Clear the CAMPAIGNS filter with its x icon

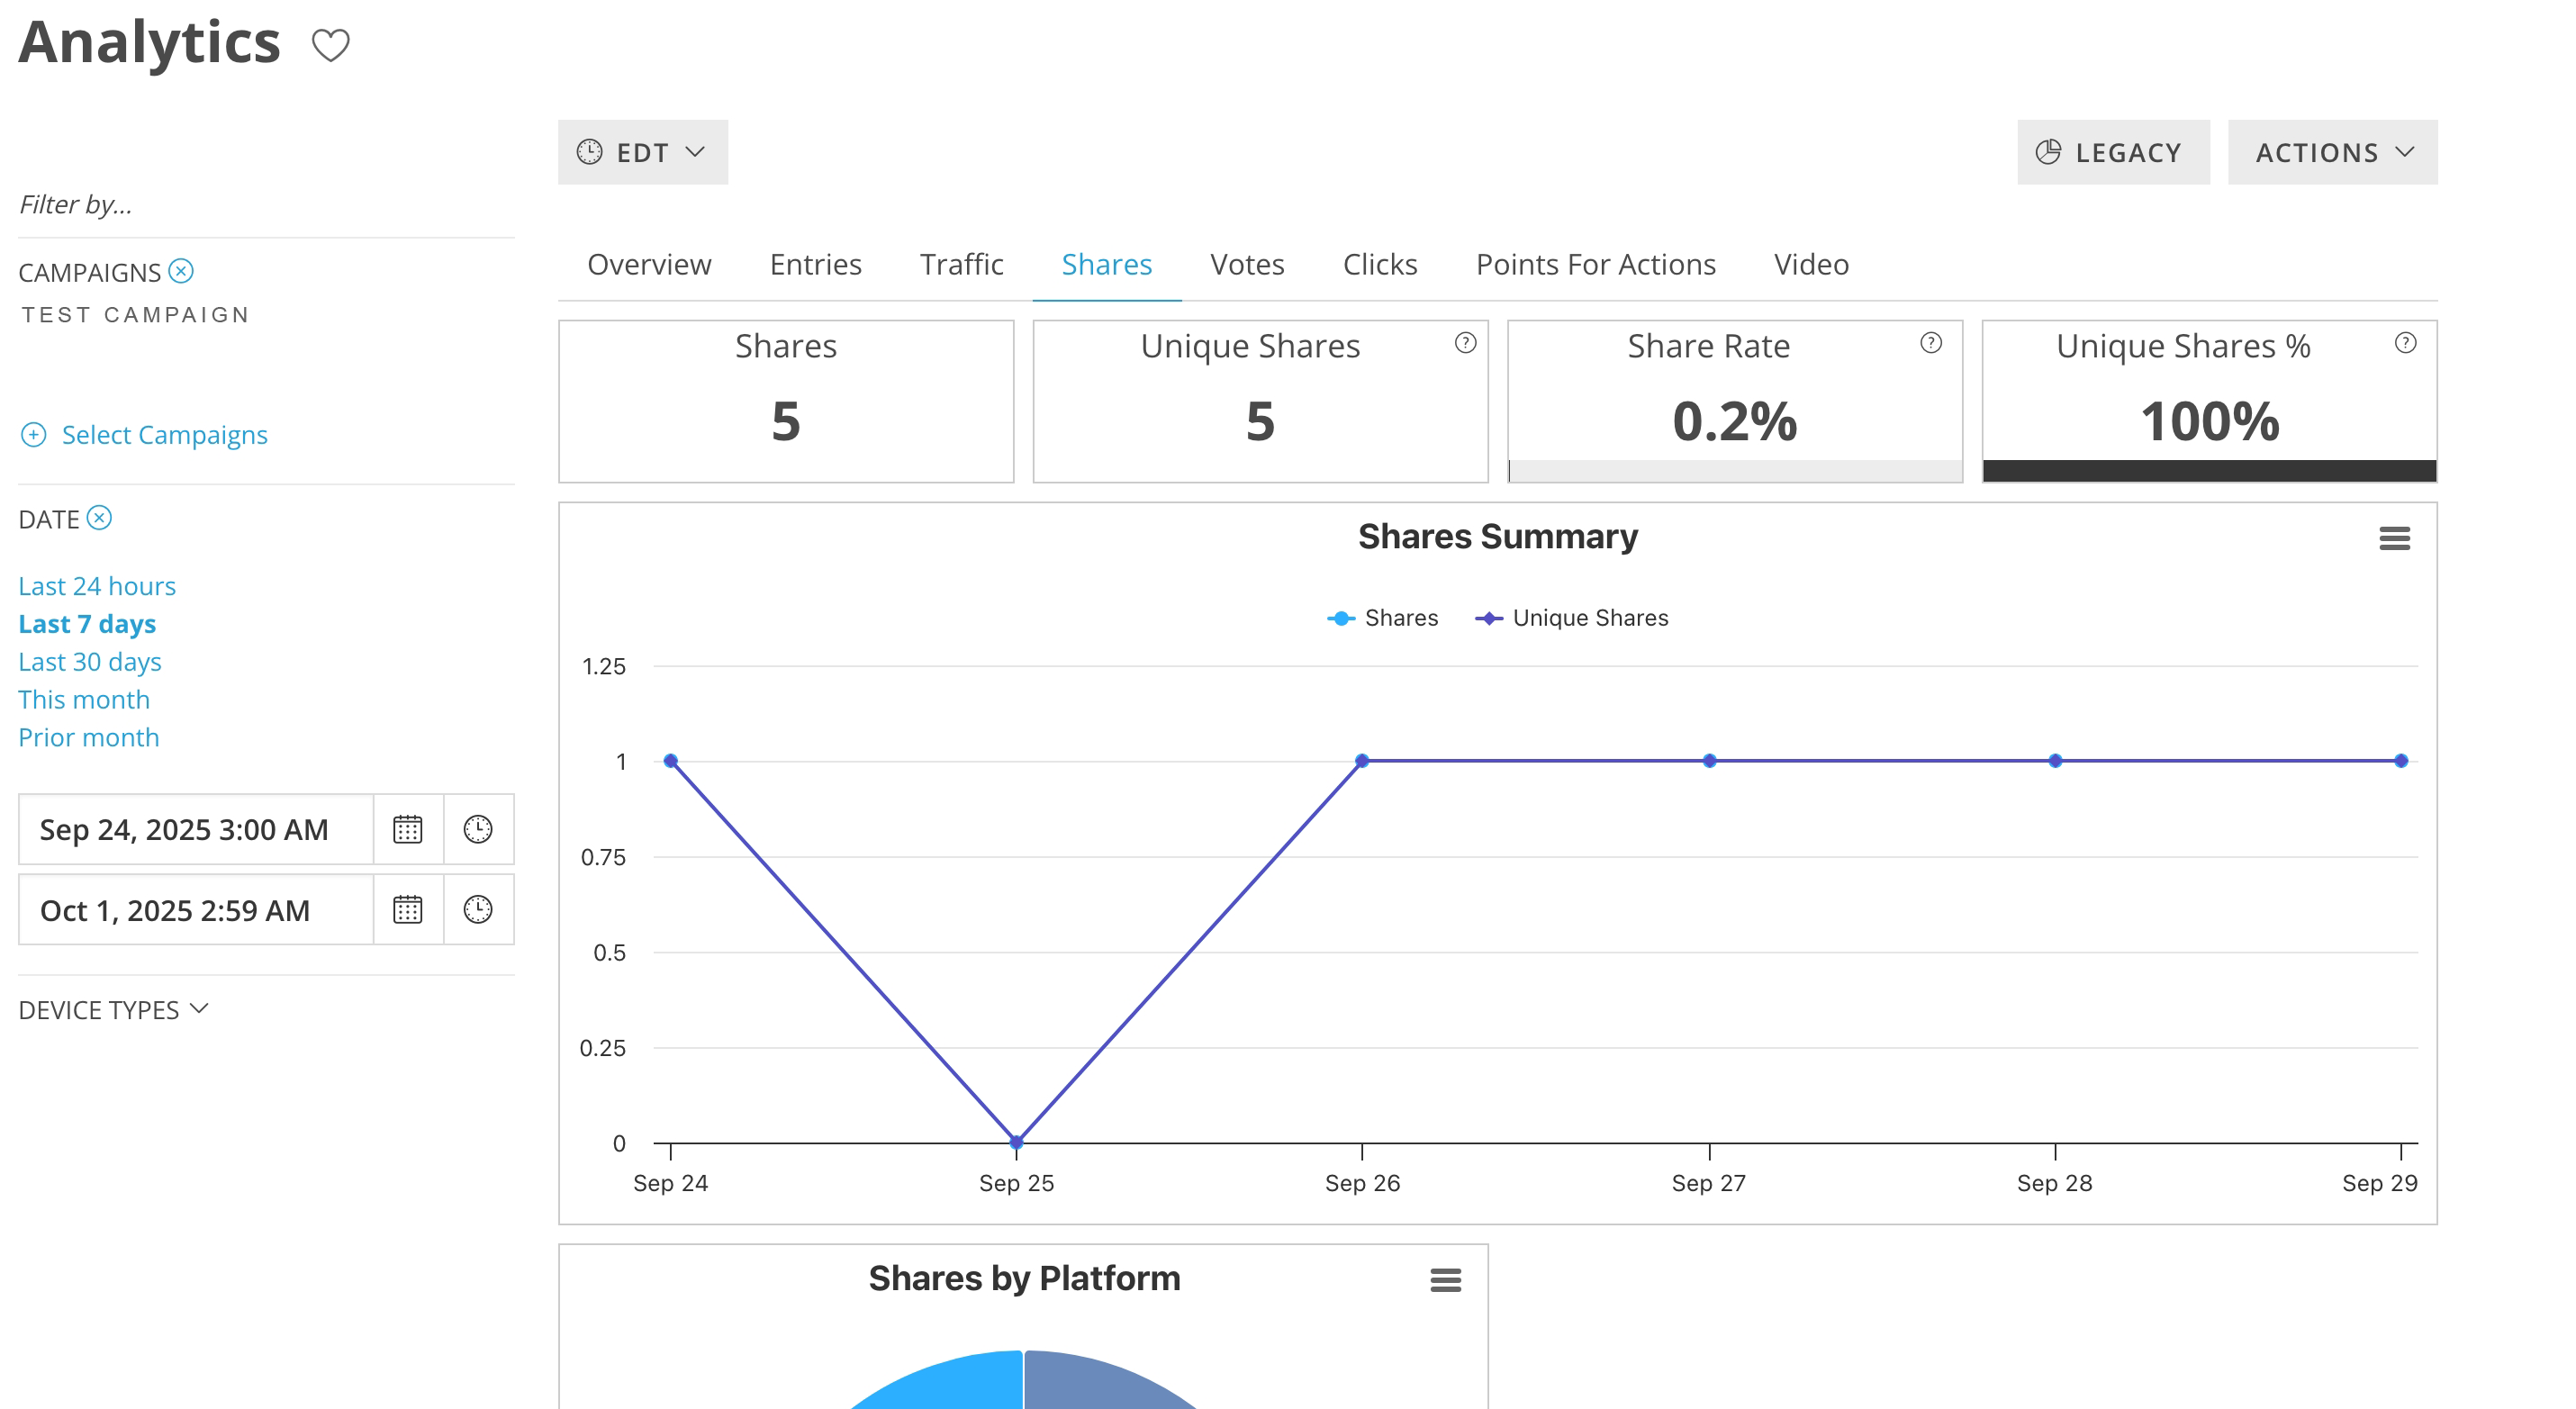[x=181, y=271]
